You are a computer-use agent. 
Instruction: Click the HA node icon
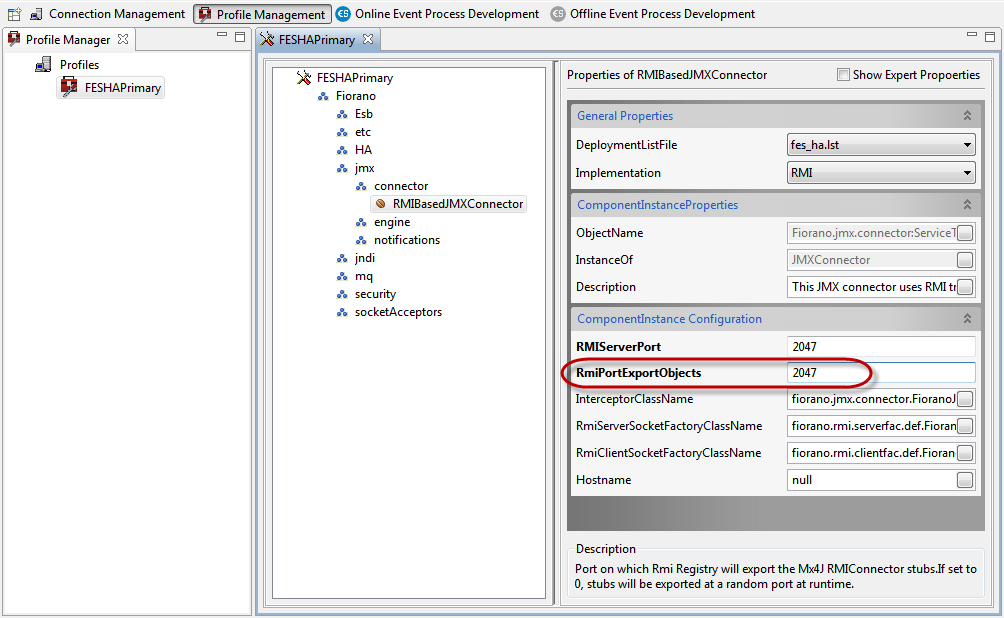point(343,150)
